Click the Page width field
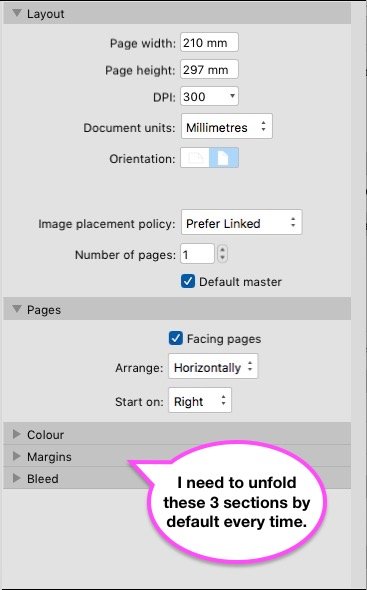Viewport: 367px width, 590px height. click(209, 42)
